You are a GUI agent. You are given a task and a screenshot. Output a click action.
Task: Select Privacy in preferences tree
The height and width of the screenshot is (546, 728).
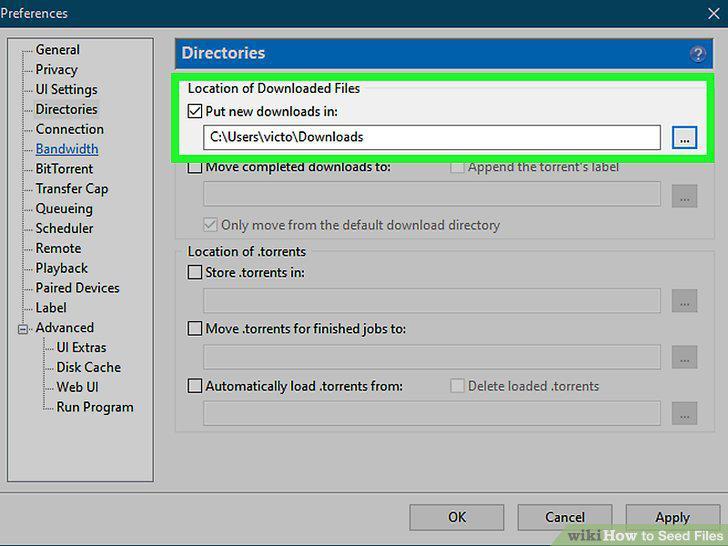tap(57, 70)
